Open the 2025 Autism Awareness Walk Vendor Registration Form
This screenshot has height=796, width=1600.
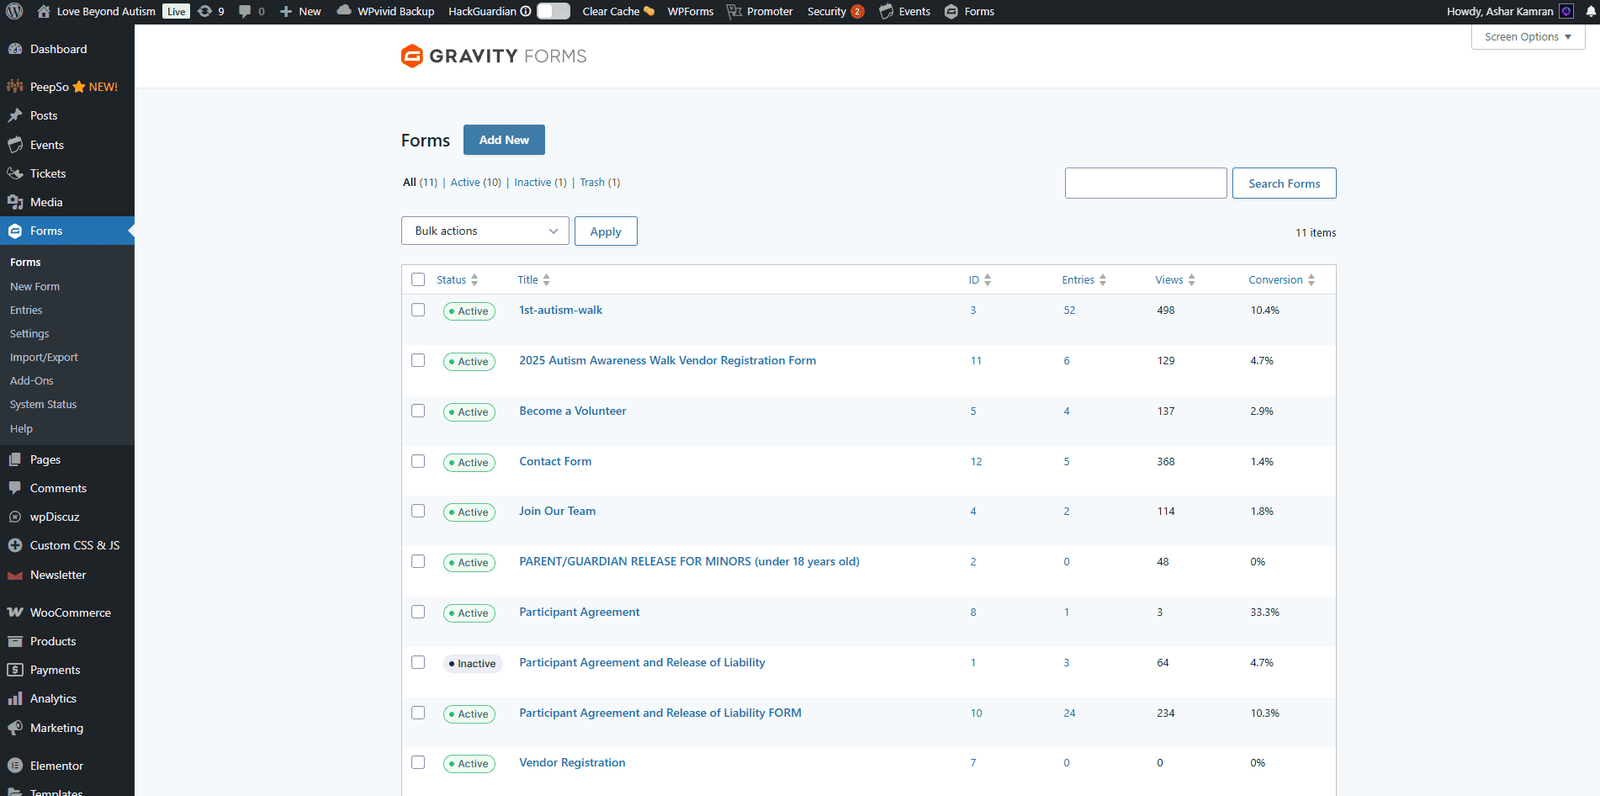(x=667, y=361)
